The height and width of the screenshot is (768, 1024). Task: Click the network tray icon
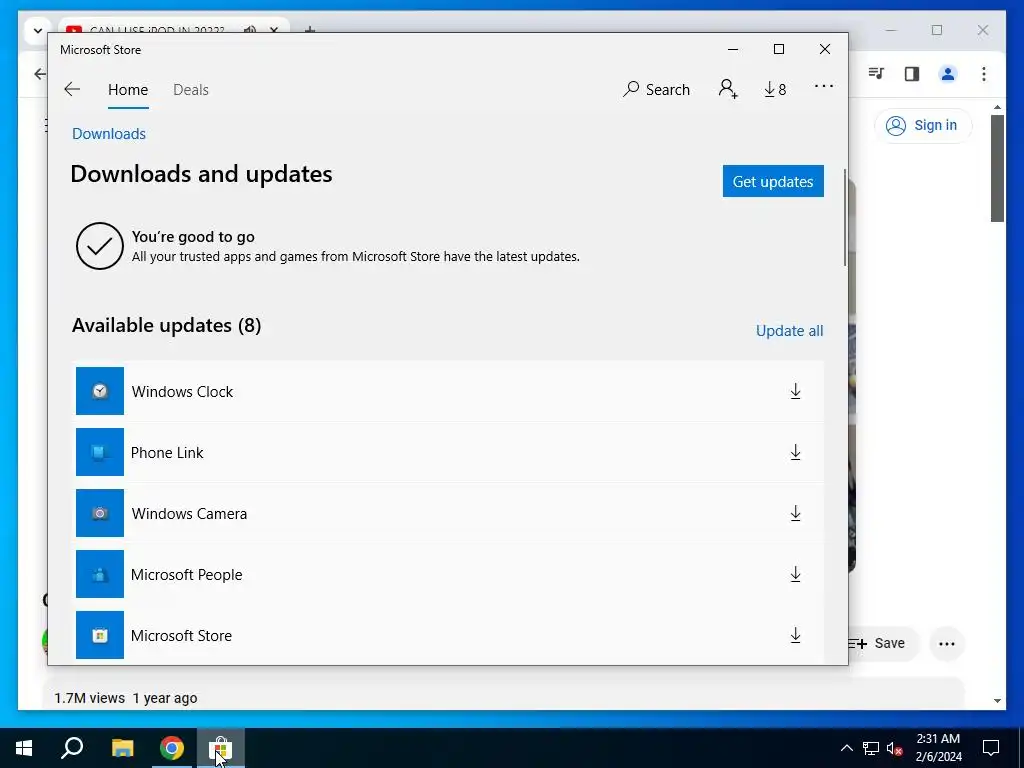coord(871,748)
